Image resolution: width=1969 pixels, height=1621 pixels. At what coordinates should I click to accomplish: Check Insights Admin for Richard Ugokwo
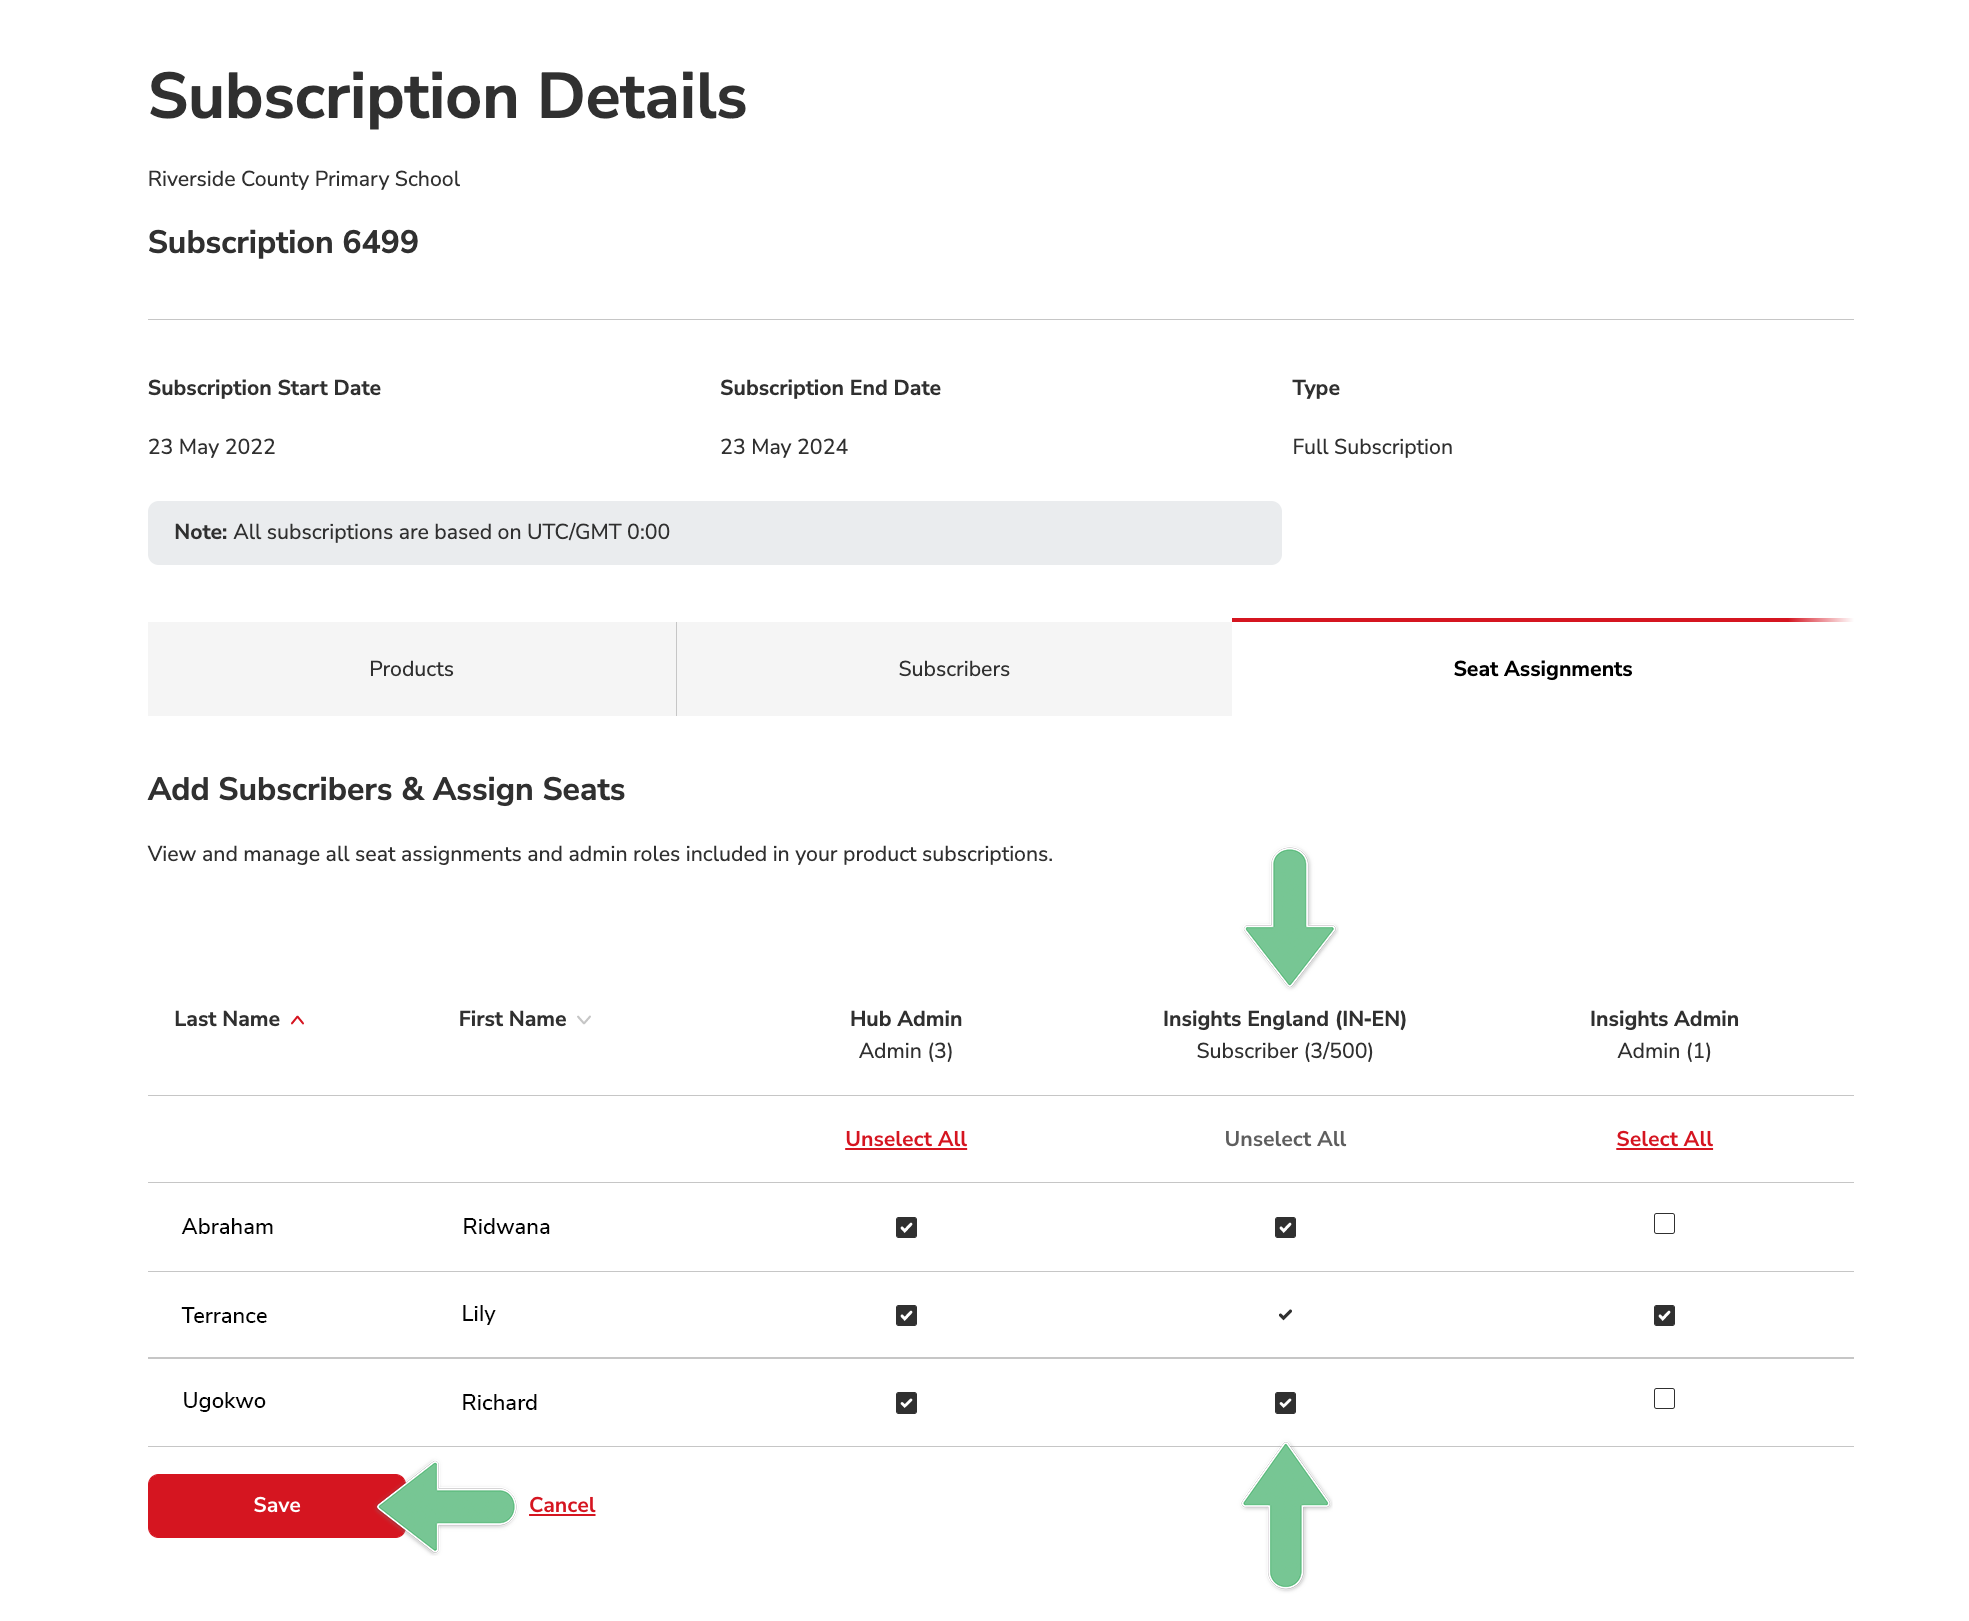tap(1664, 1399)
